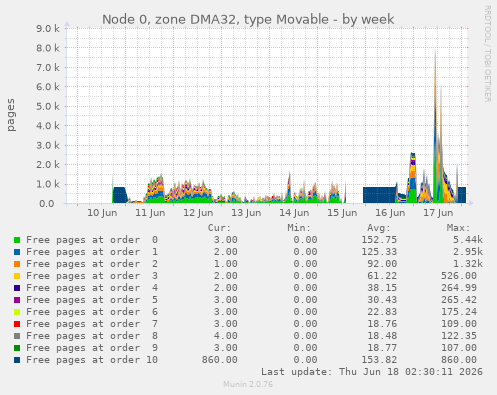
Task: Click the orange order 2 legend swatch
Action: click(17, 264)
